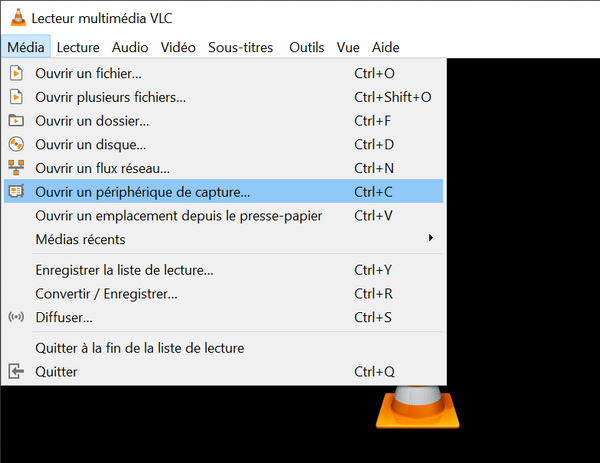Open Médias récents entry
Viewport: 600px width, 463px height.
coord(223,239)
